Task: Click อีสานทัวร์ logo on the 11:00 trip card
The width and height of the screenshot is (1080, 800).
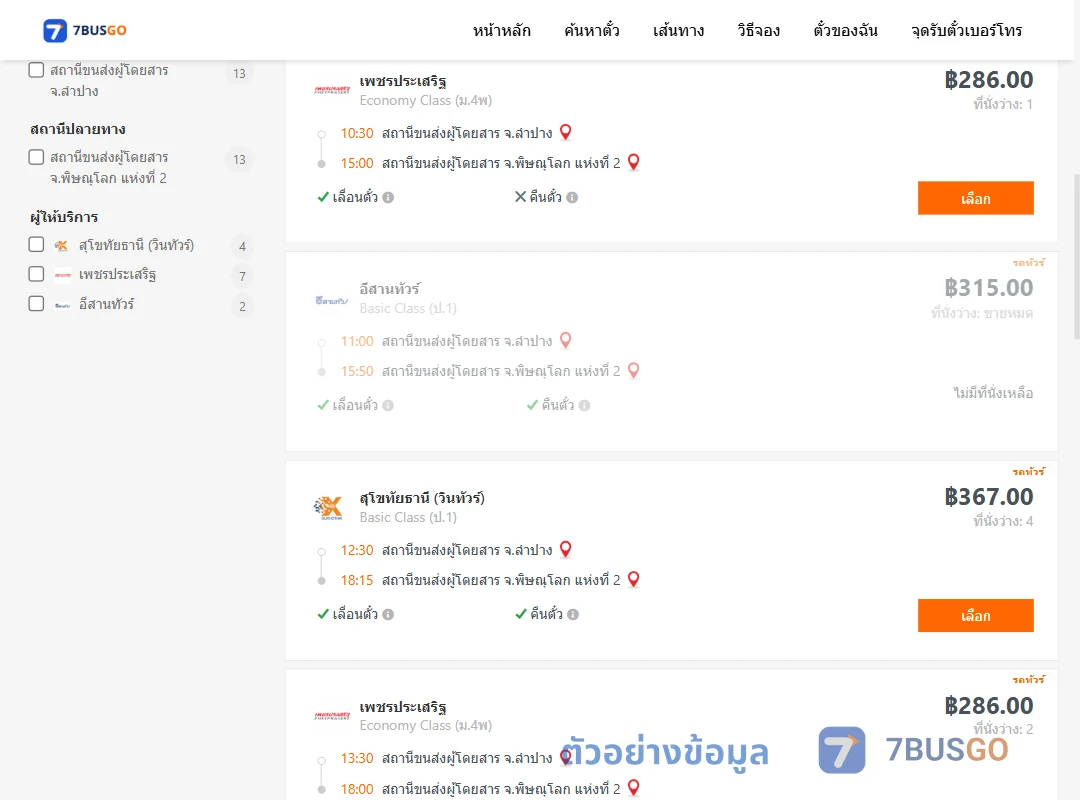Action: (332, 300)
